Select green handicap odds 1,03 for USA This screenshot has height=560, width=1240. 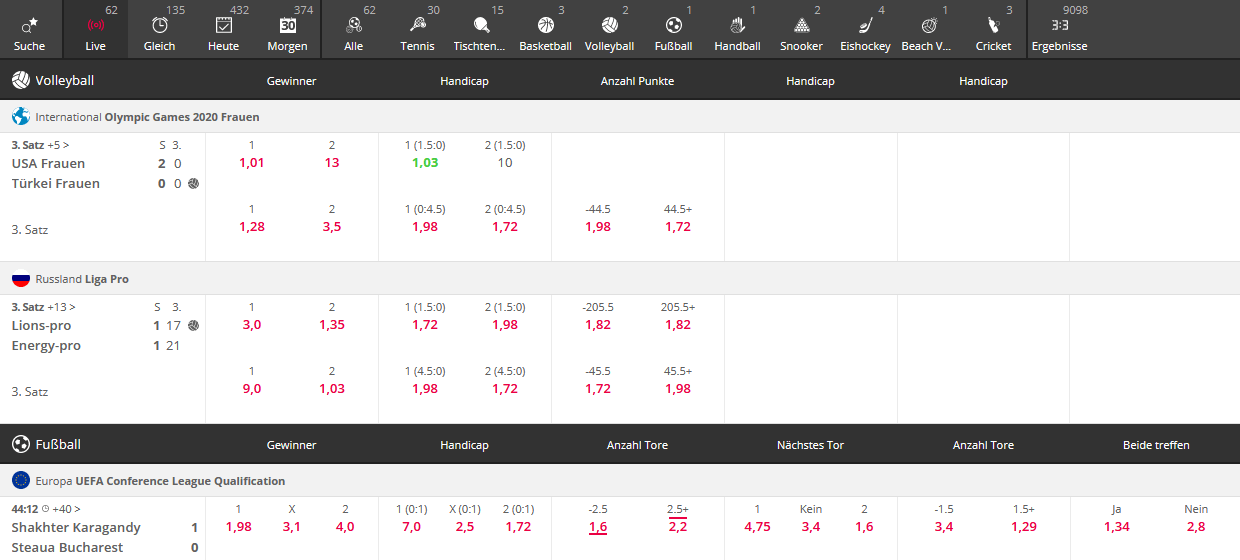(425, 163)
